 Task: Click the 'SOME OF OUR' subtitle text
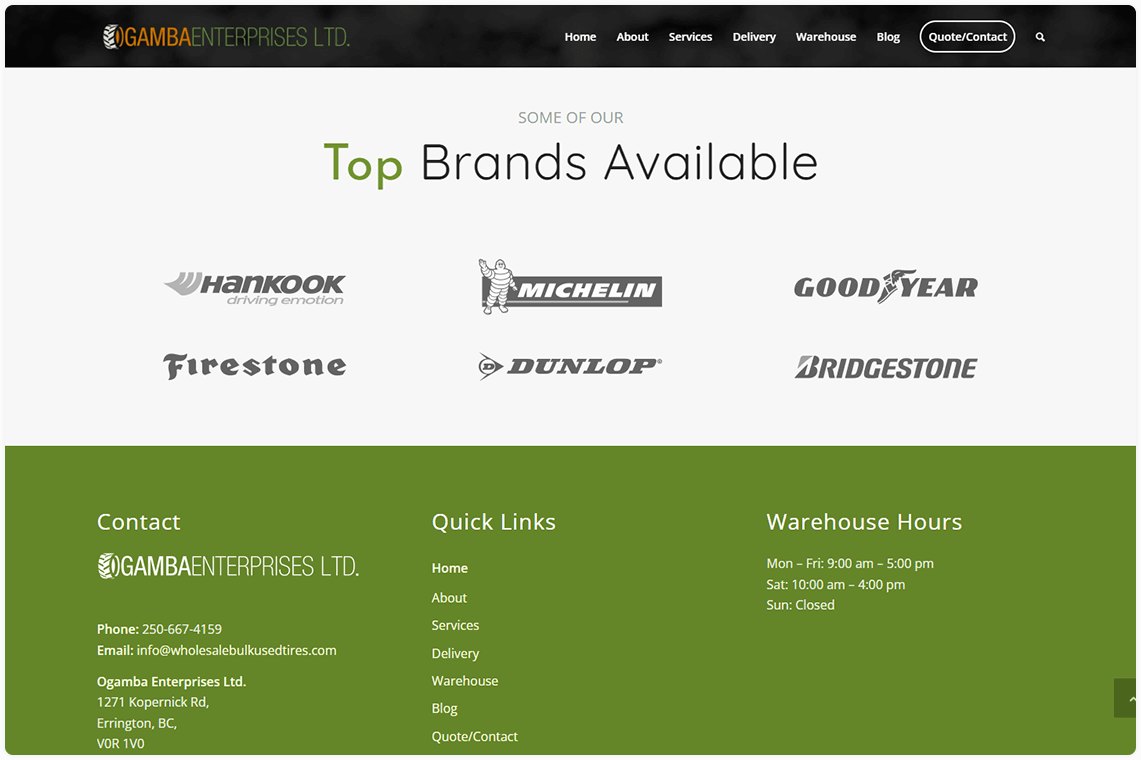coord(570,118)
